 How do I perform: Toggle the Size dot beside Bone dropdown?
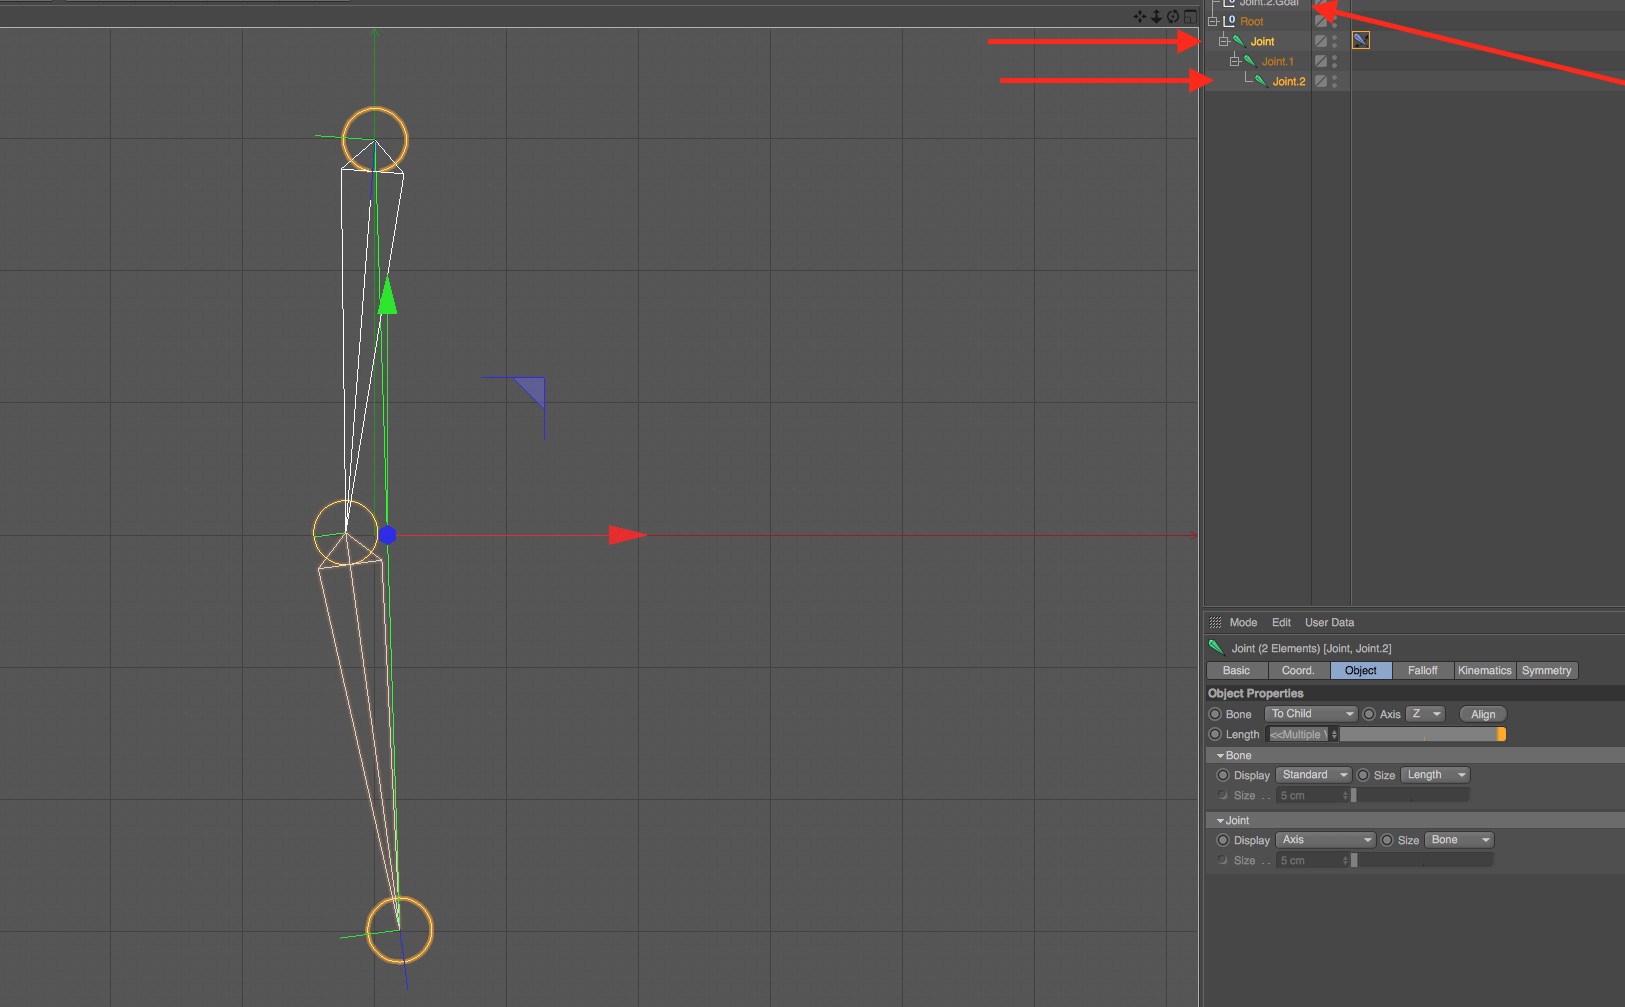pos(1387,840)
